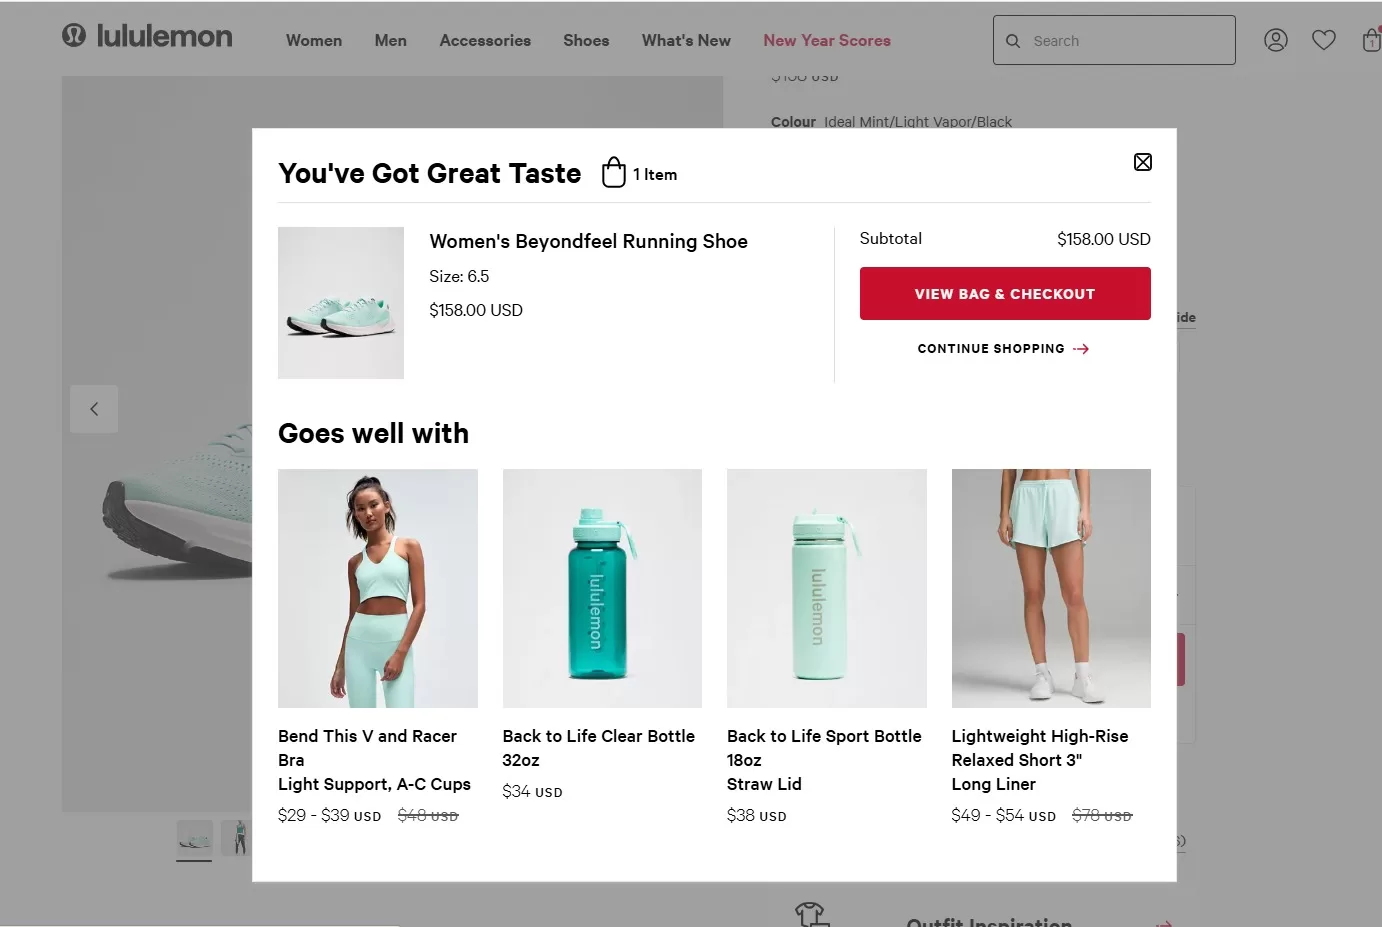This screenshot has height=927, width=1382.
Task: Click Bend This V and Racer Bra link
Action: click(x=374, y=760)
